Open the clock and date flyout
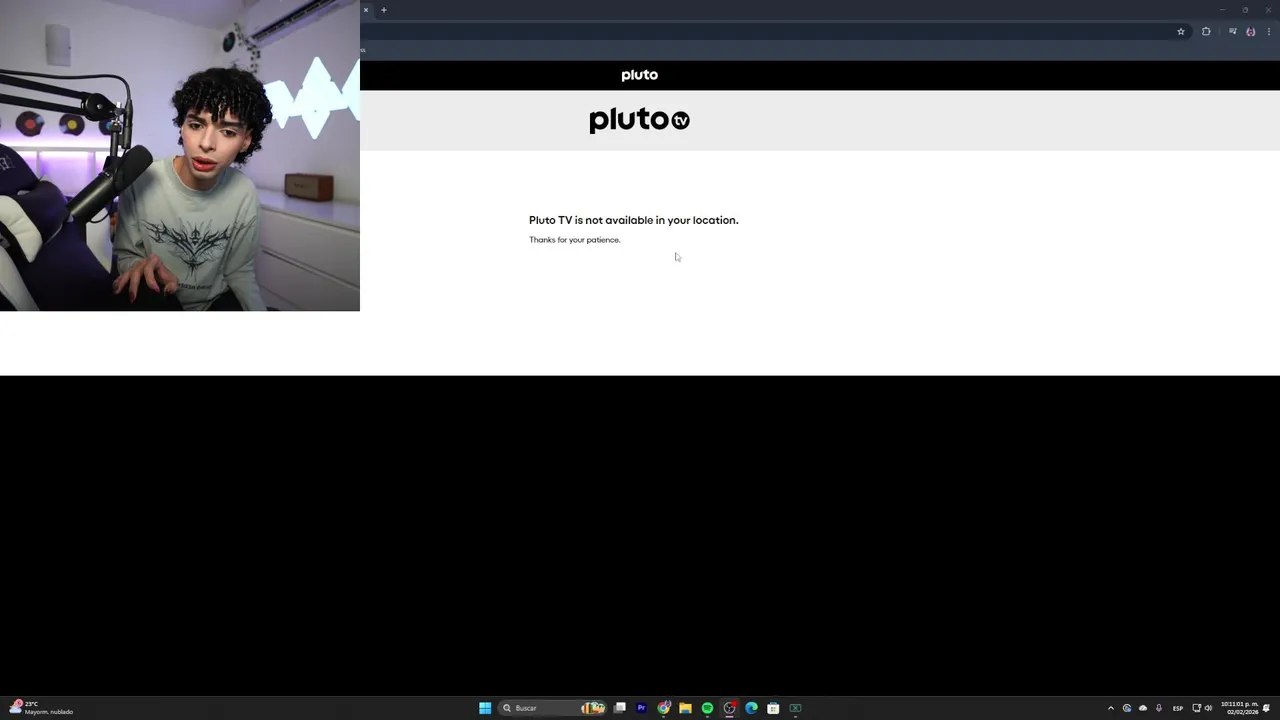 (1239, 708)
